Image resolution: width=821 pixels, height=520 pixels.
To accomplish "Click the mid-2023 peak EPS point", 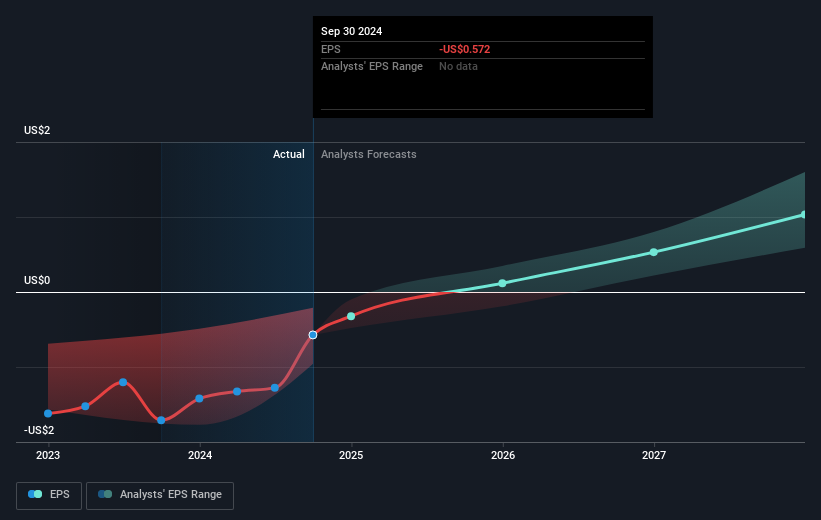I will [123, 382].
